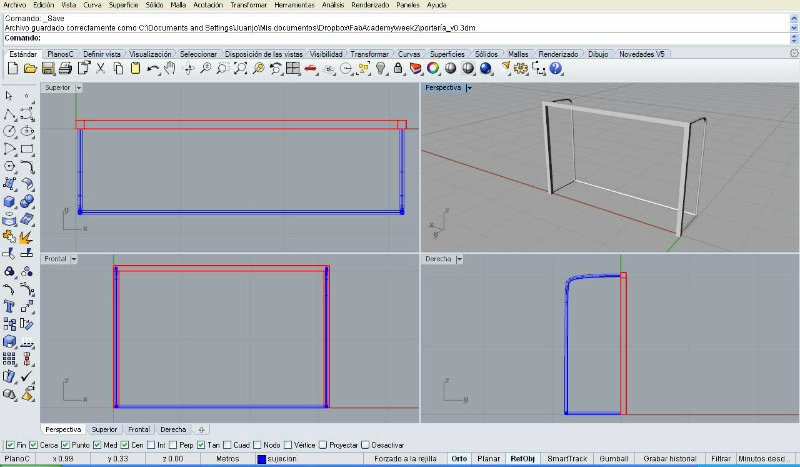Add a new viewport tab with the plus
Viewport: 800px width, 467px height.
pos(202,430)
